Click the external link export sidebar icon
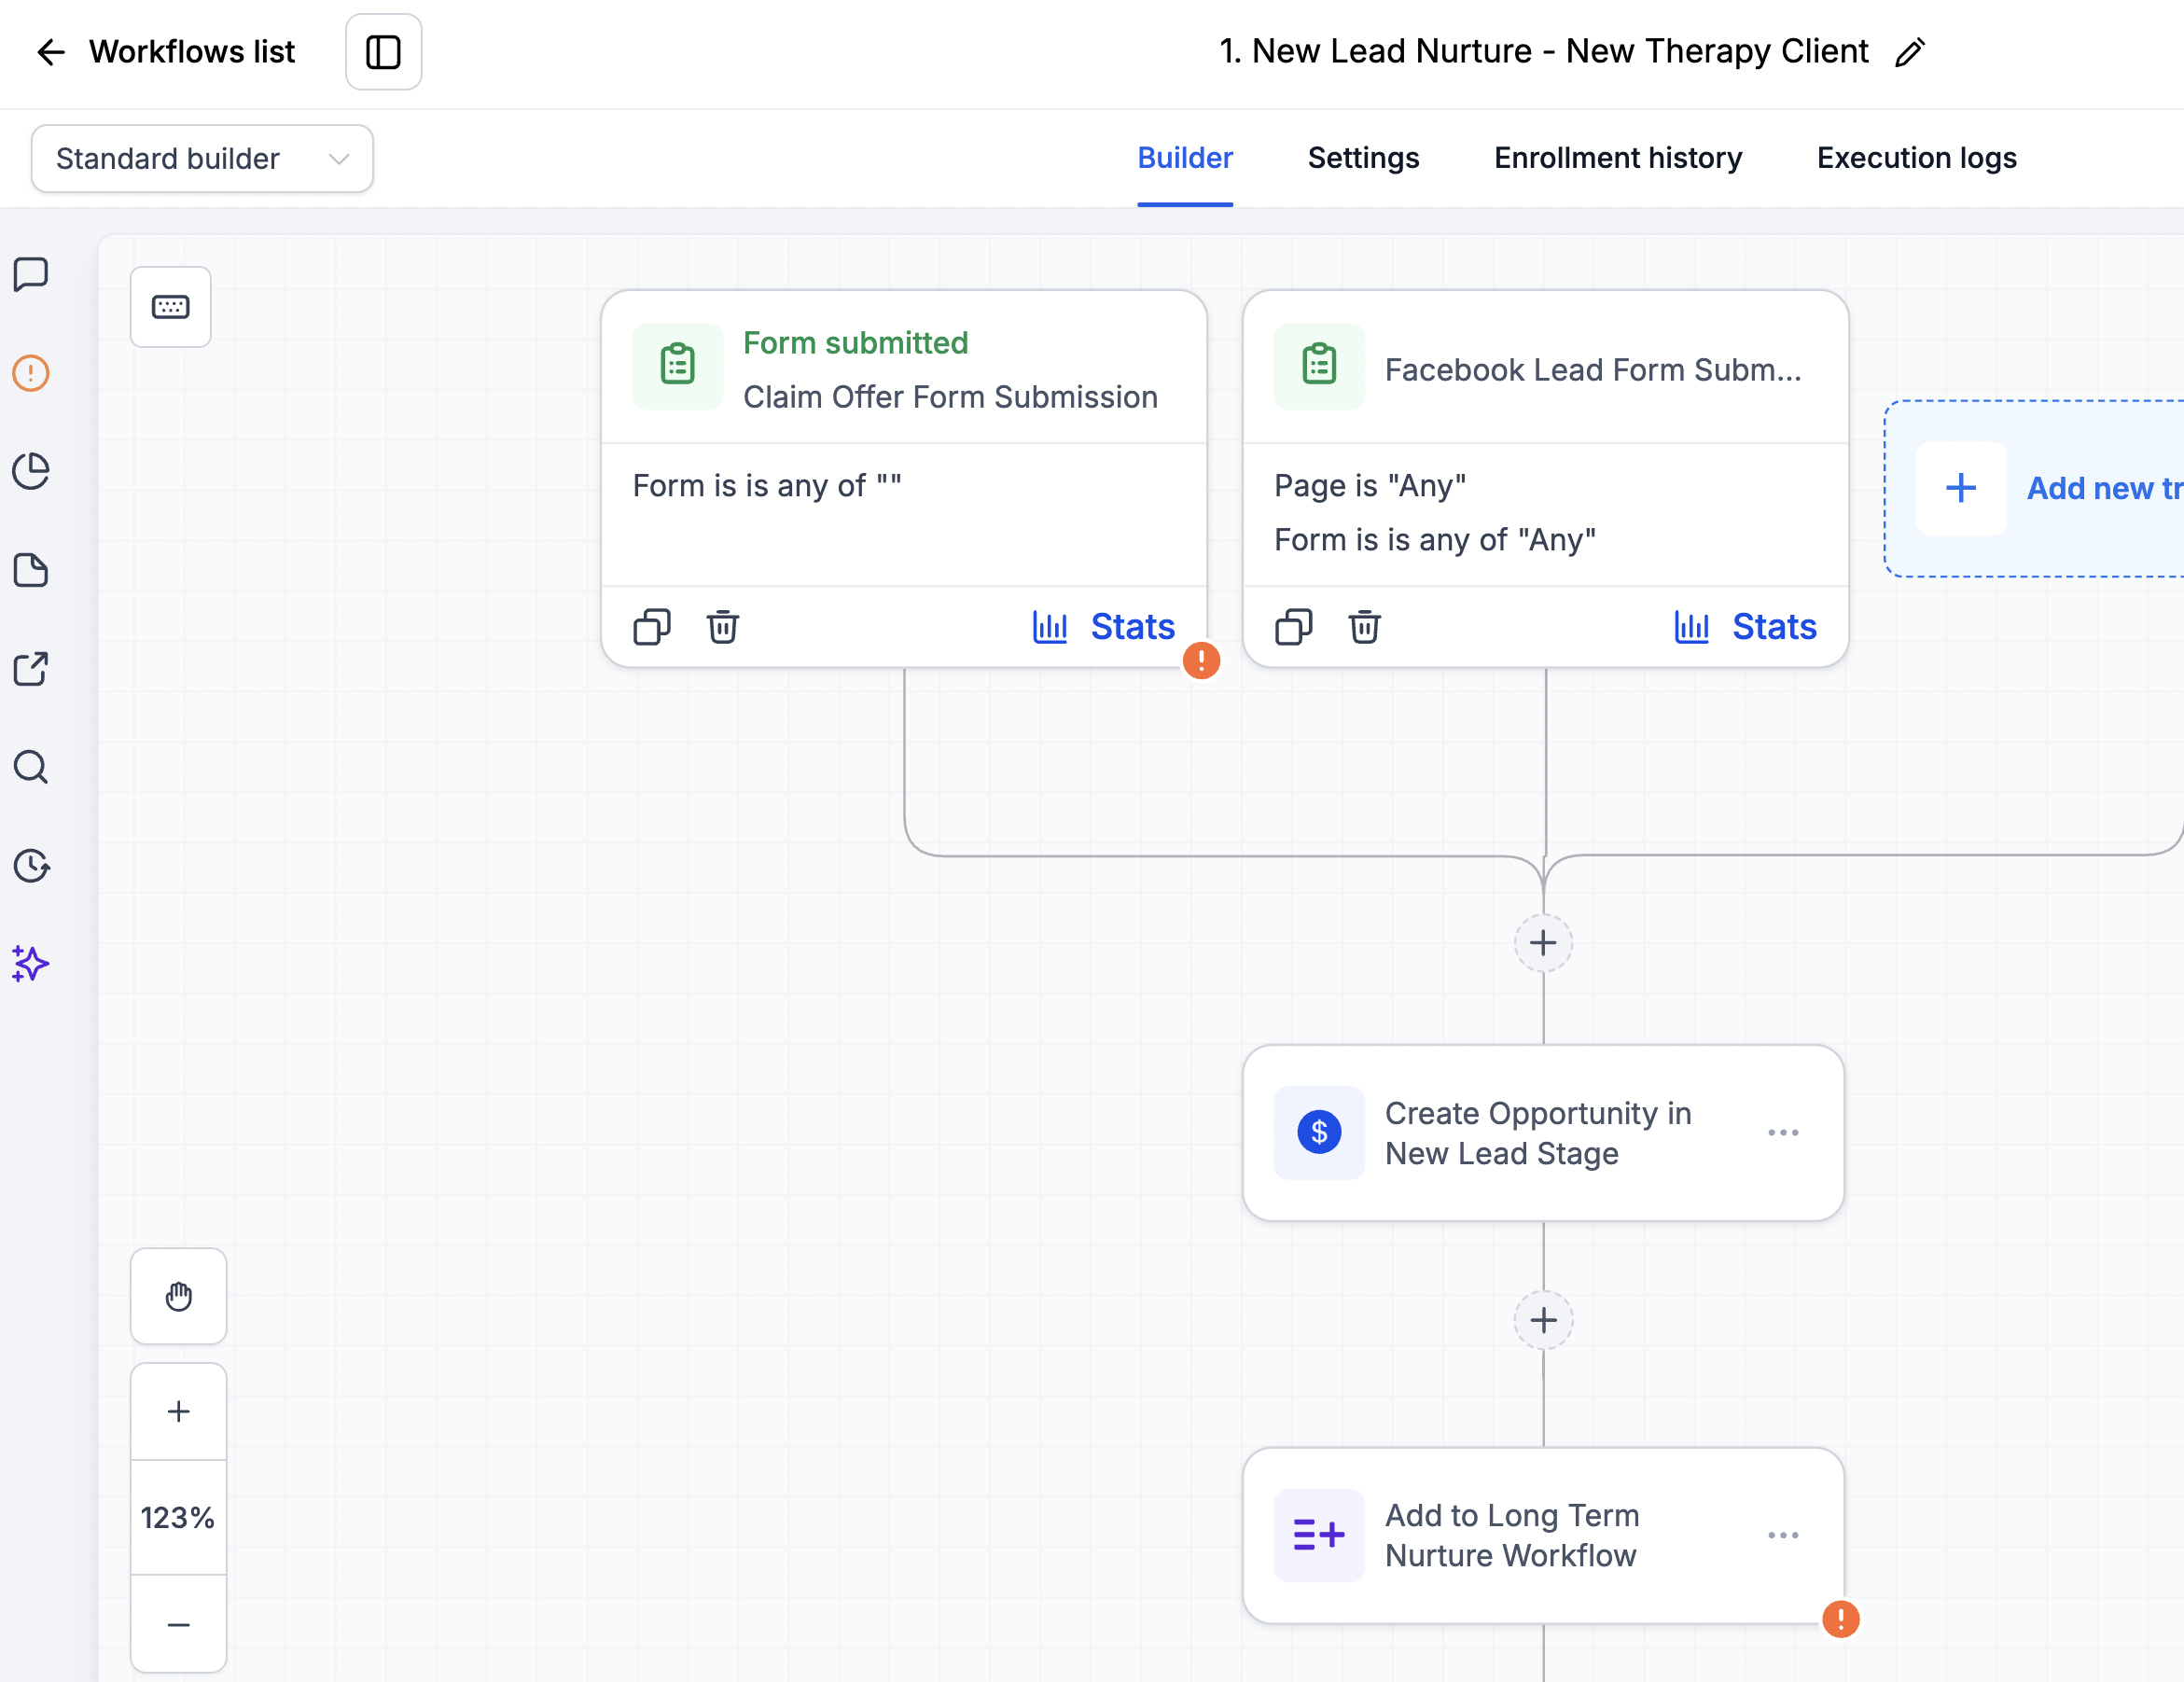 point(31,669)
